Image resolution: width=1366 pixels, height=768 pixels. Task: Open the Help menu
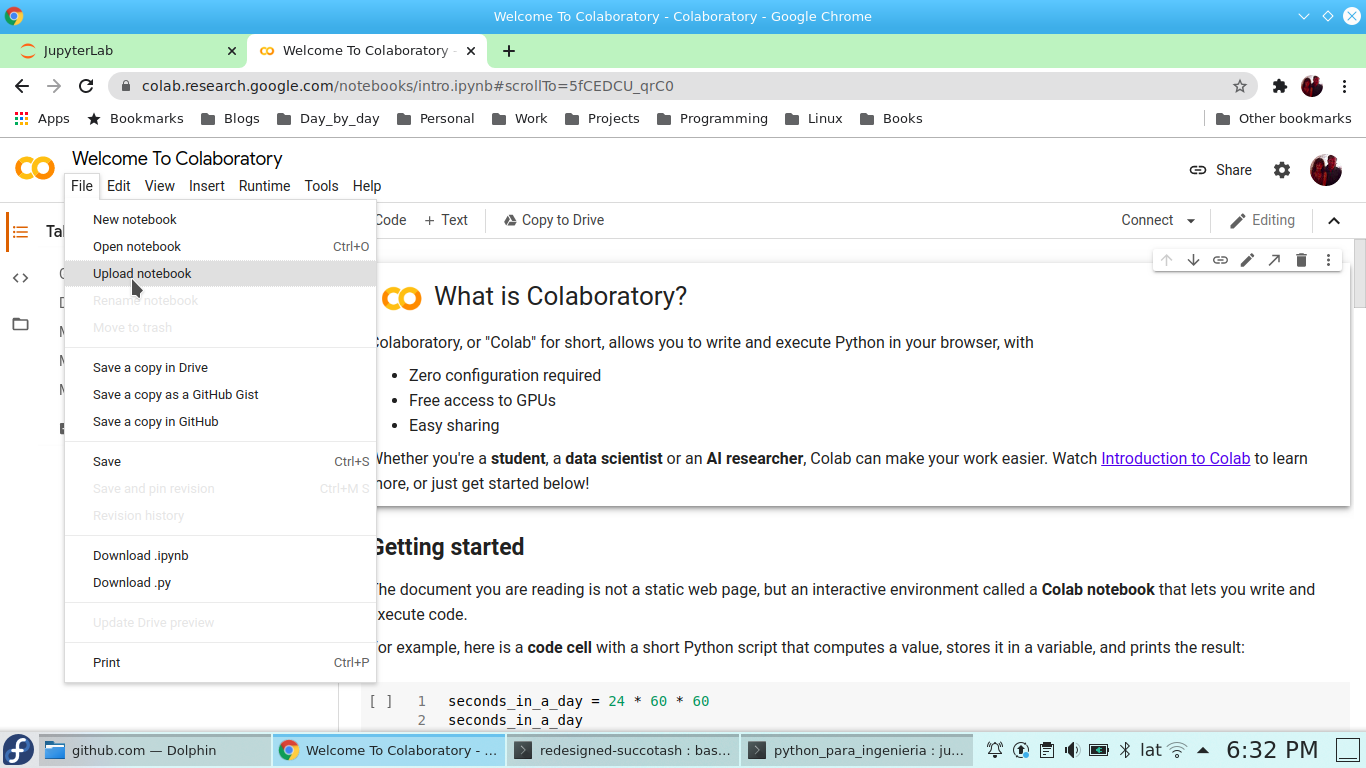367,186
